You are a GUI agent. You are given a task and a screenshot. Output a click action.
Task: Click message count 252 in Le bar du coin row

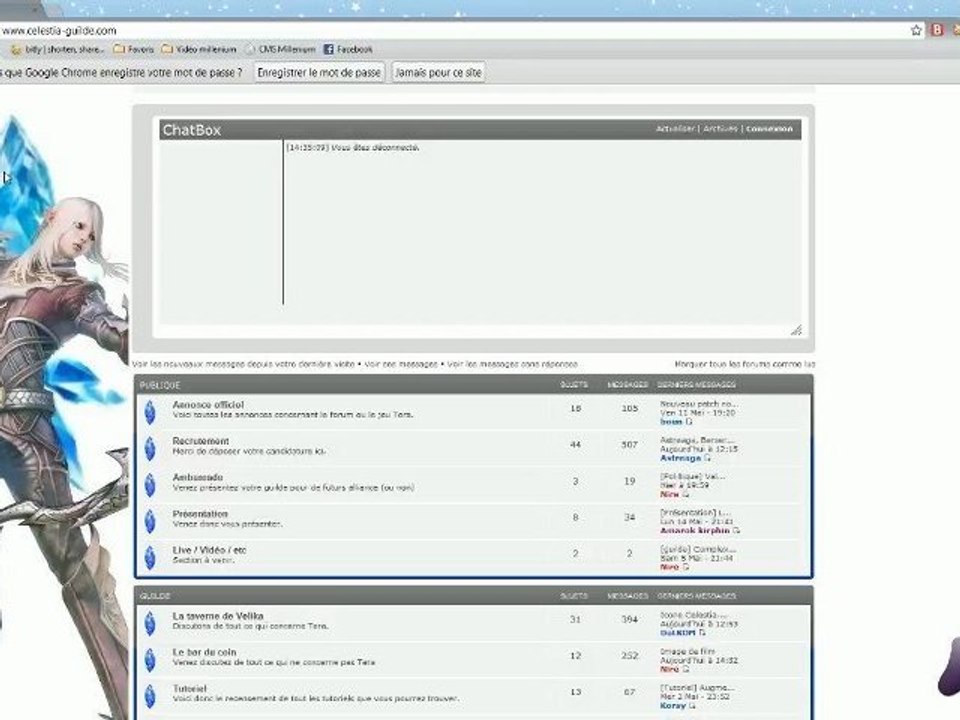tap(629, 656)
